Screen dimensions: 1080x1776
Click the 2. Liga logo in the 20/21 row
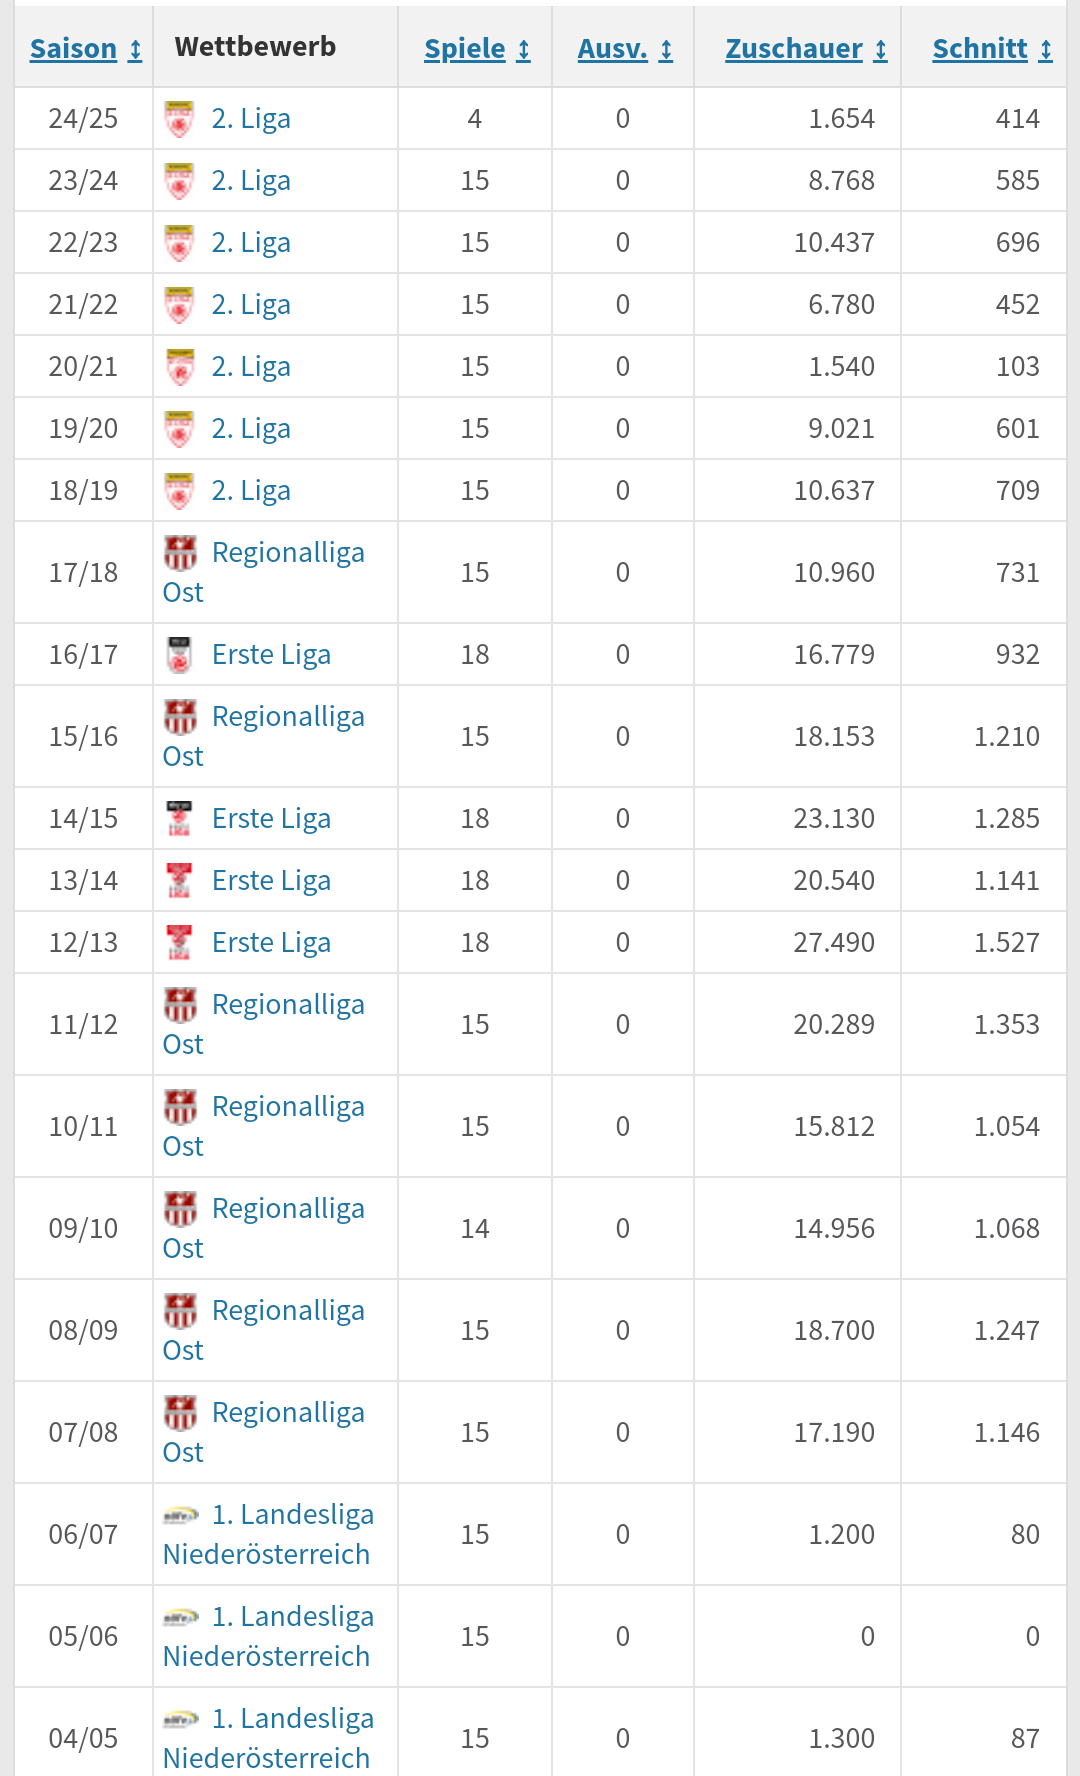point(180,367)
